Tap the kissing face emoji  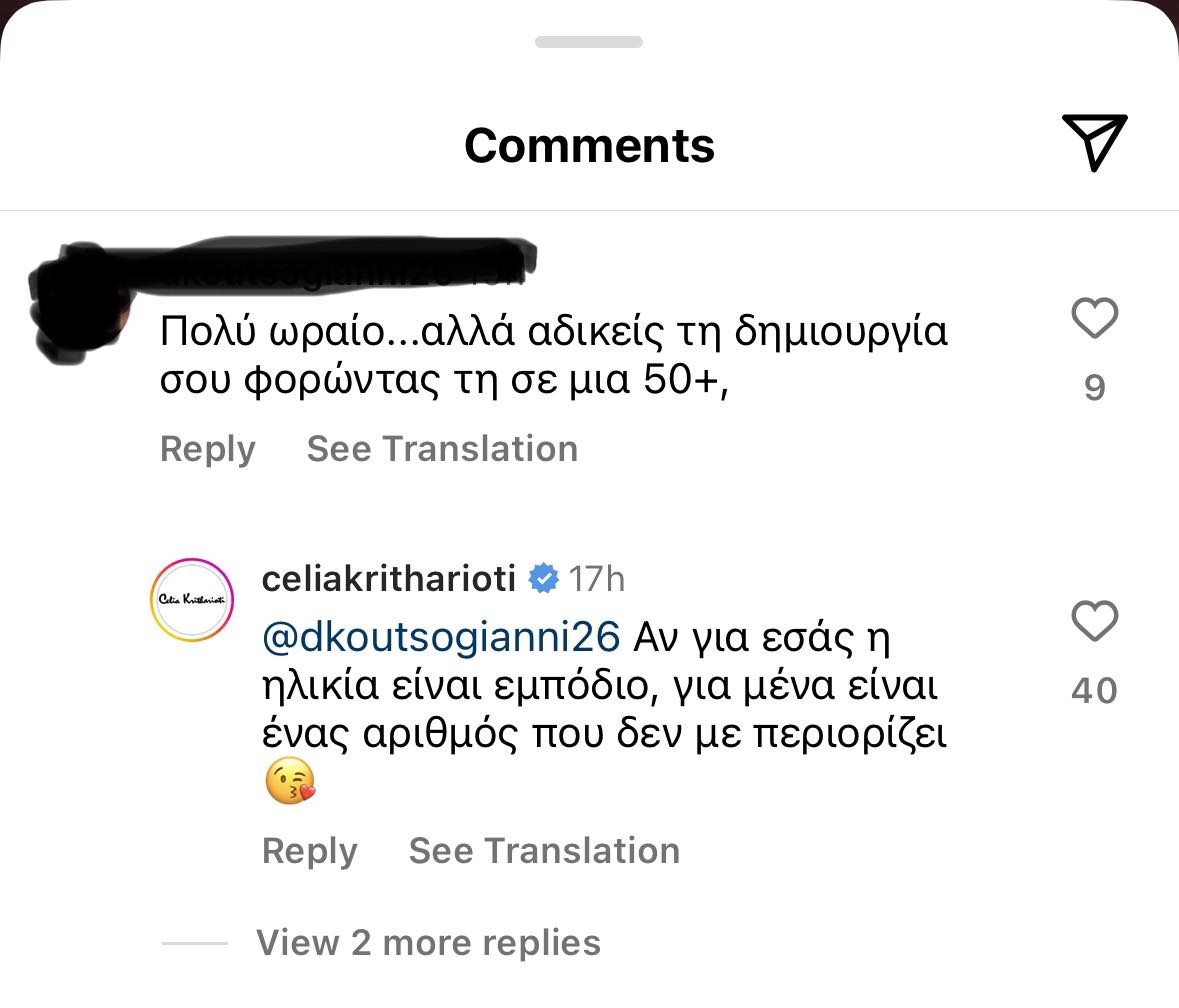(x=290, y=782)
